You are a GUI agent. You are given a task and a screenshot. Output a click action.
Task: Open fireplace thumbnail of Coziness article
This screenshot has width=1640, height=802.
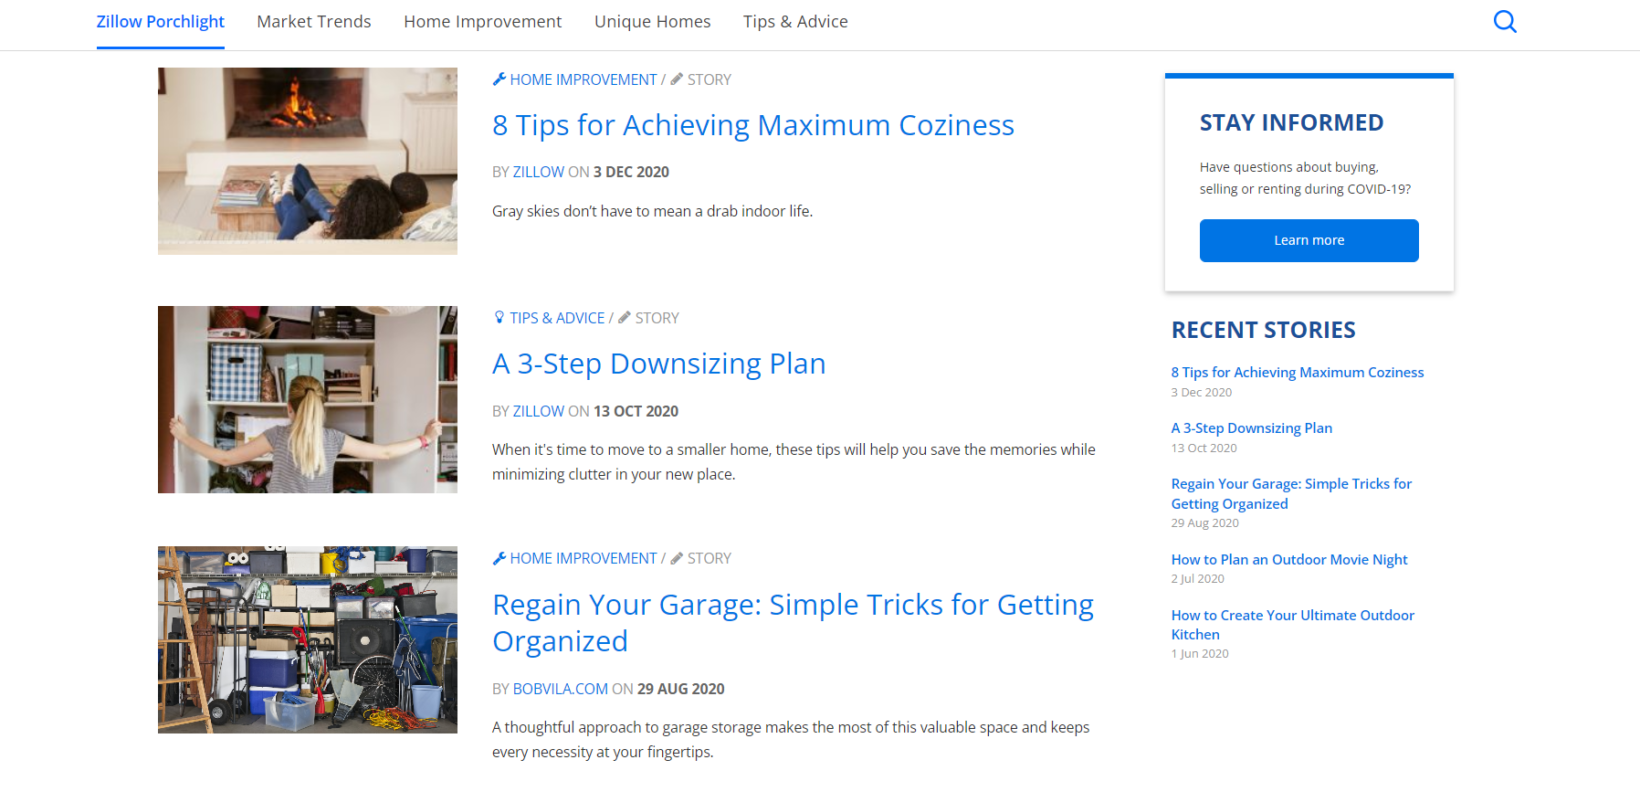point(308,161)
